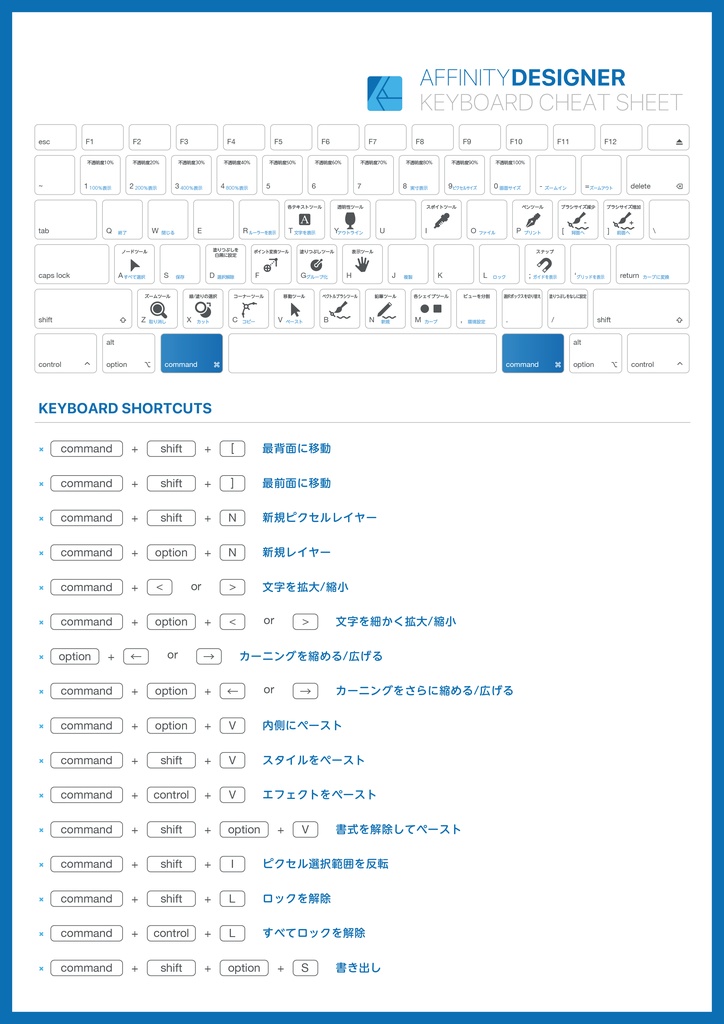Click the text エフェクトをペースト
The height and width of the screenshot is (1024, 724).
[x=319, y=795]
